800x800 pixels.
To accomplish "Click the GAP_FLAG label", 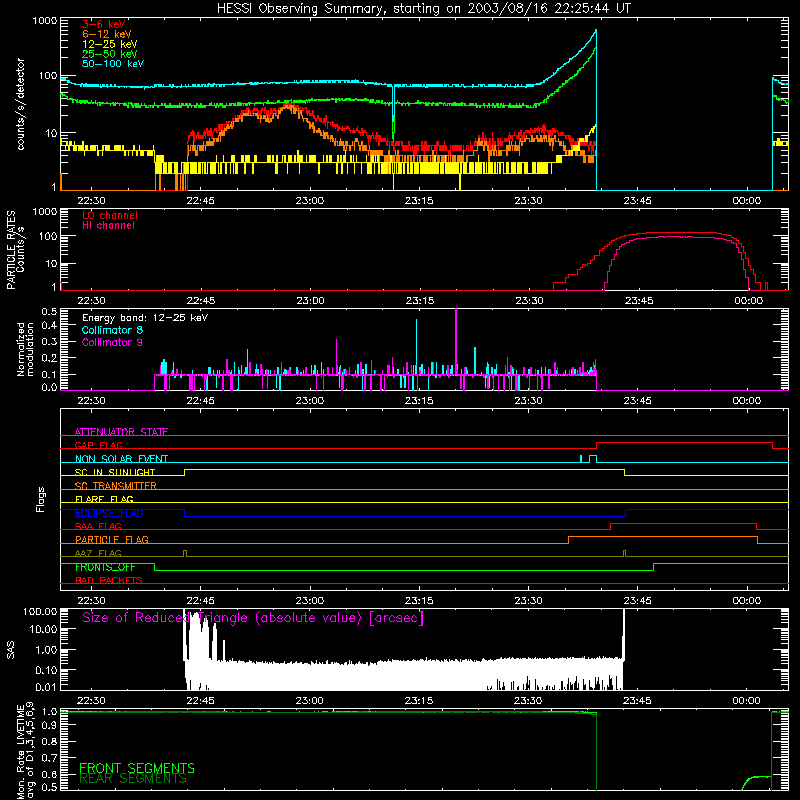I will pos(98,445).
